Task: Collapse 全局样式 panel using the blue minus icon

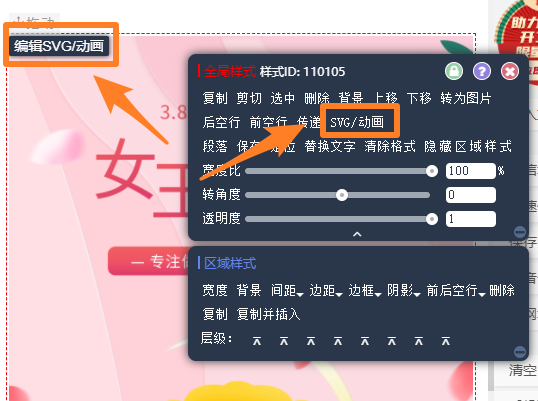Action: click(x=520, y=232)
